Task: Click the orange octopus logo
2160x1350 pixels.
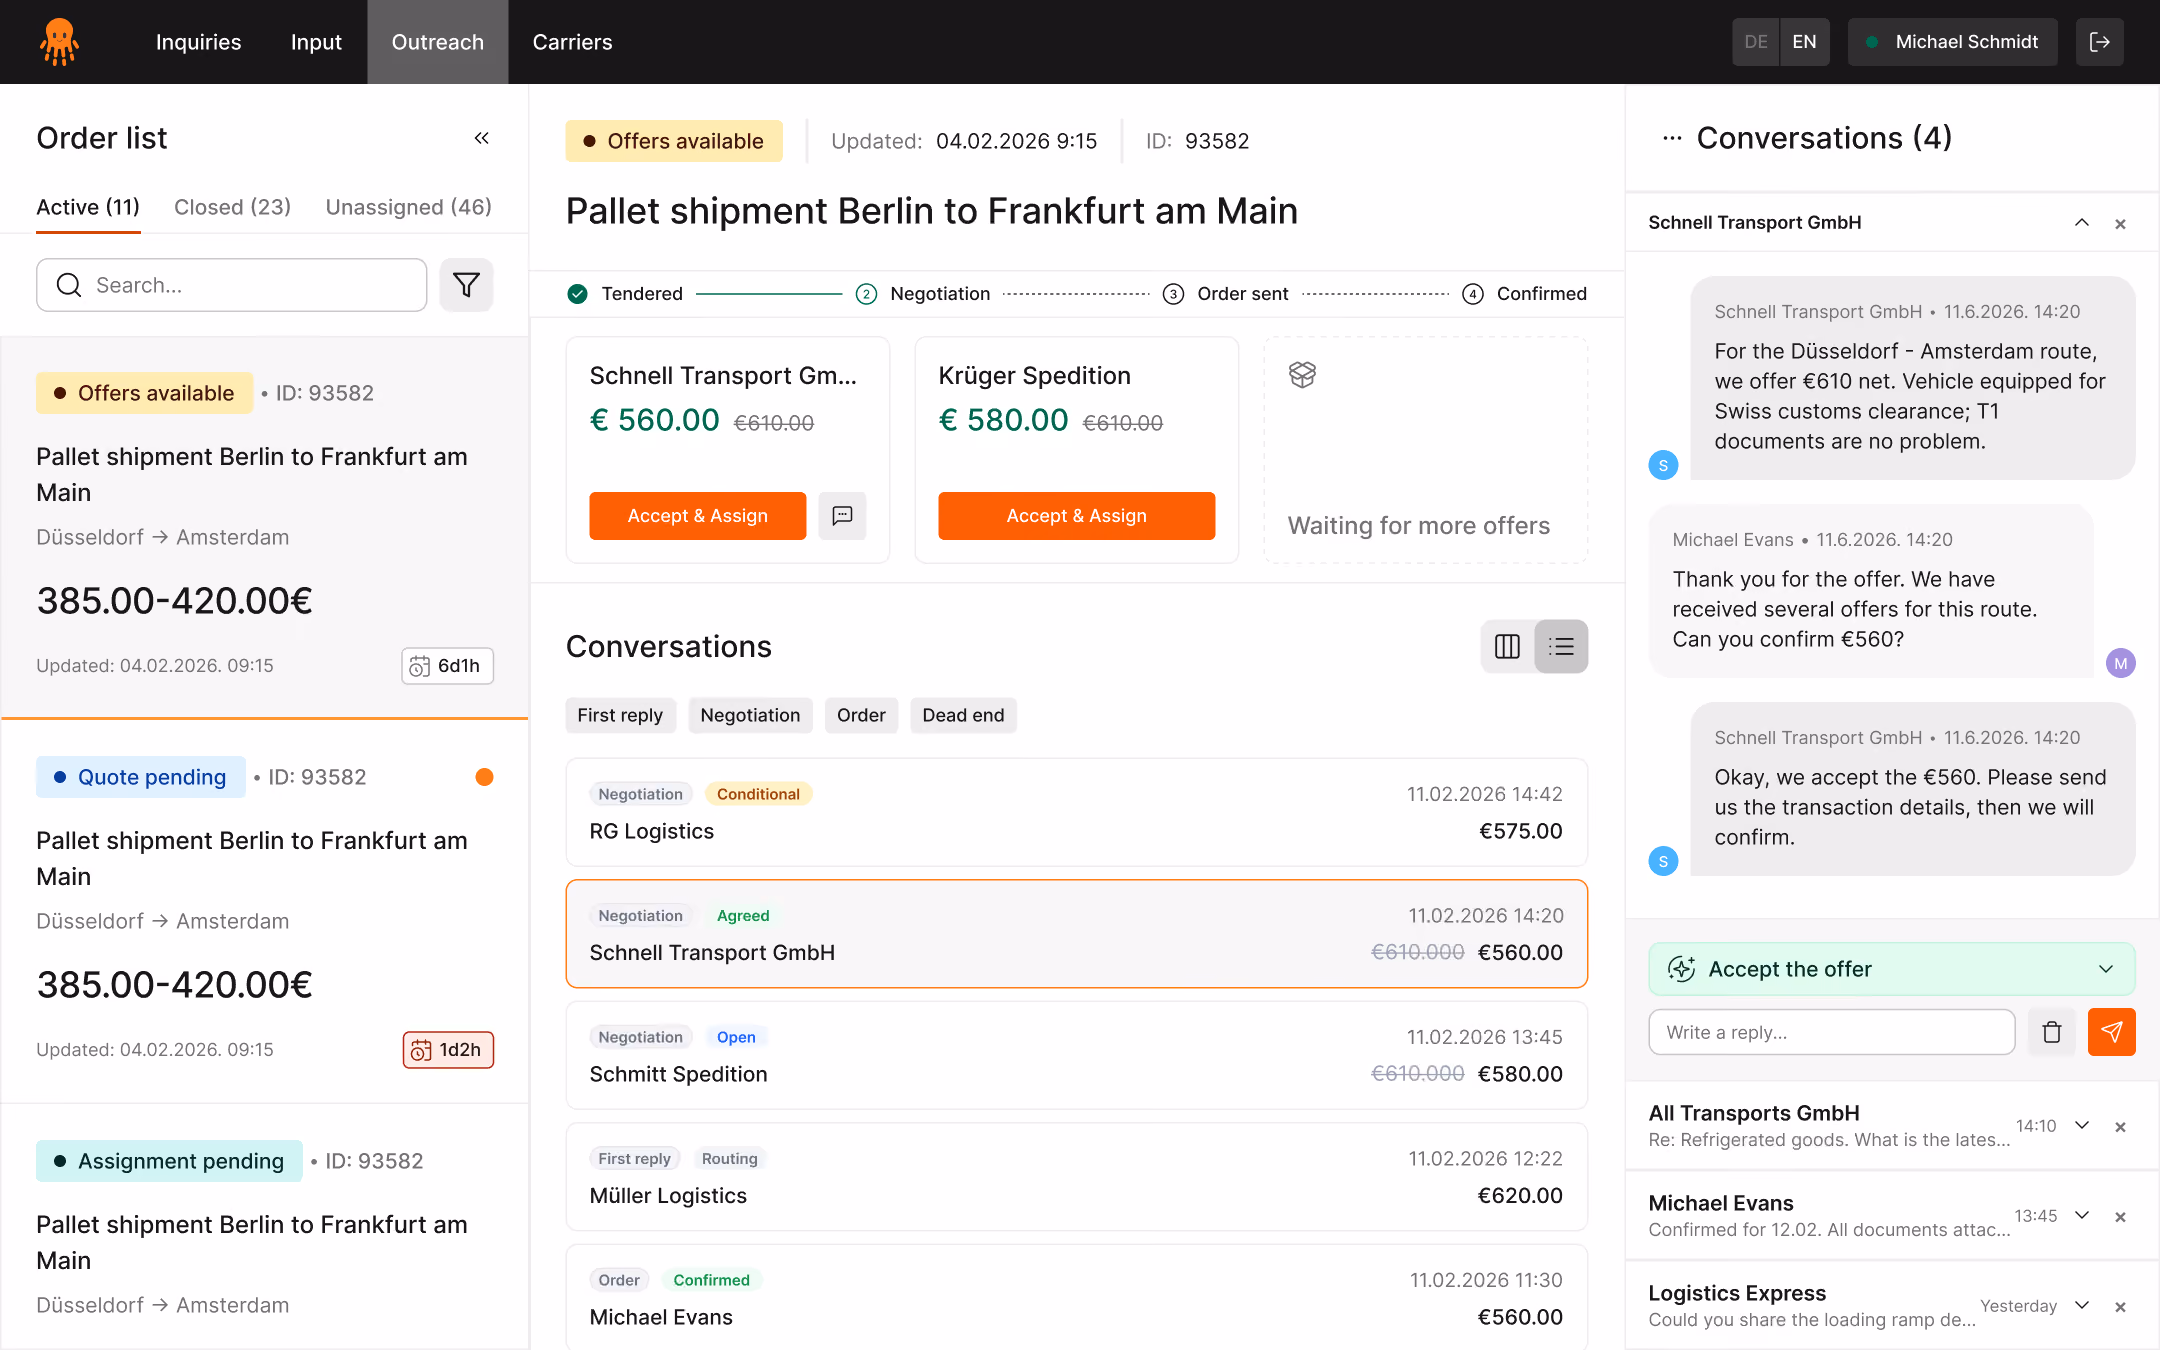Action: 60,42
